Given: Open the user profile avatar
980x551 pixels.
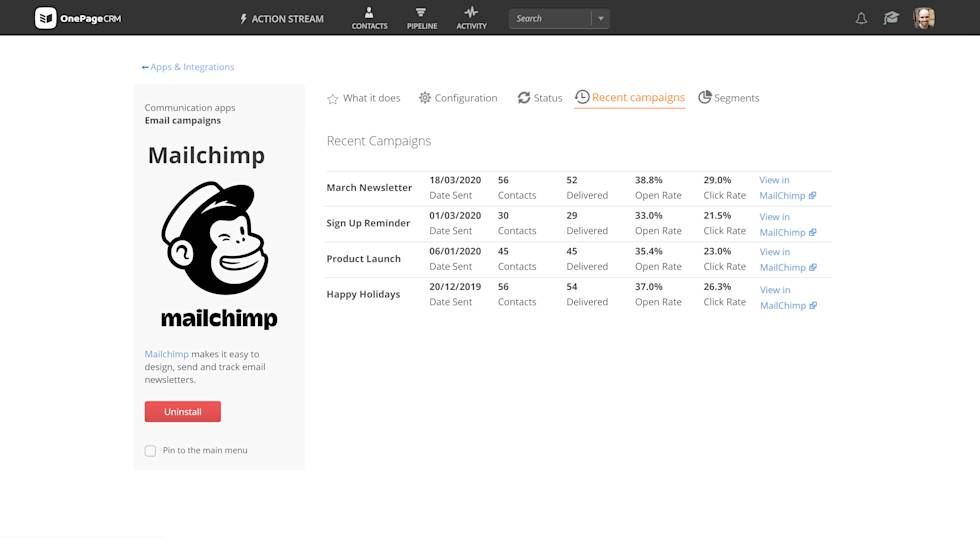Looking at the screenshot, I should click(x=924, y=18).
